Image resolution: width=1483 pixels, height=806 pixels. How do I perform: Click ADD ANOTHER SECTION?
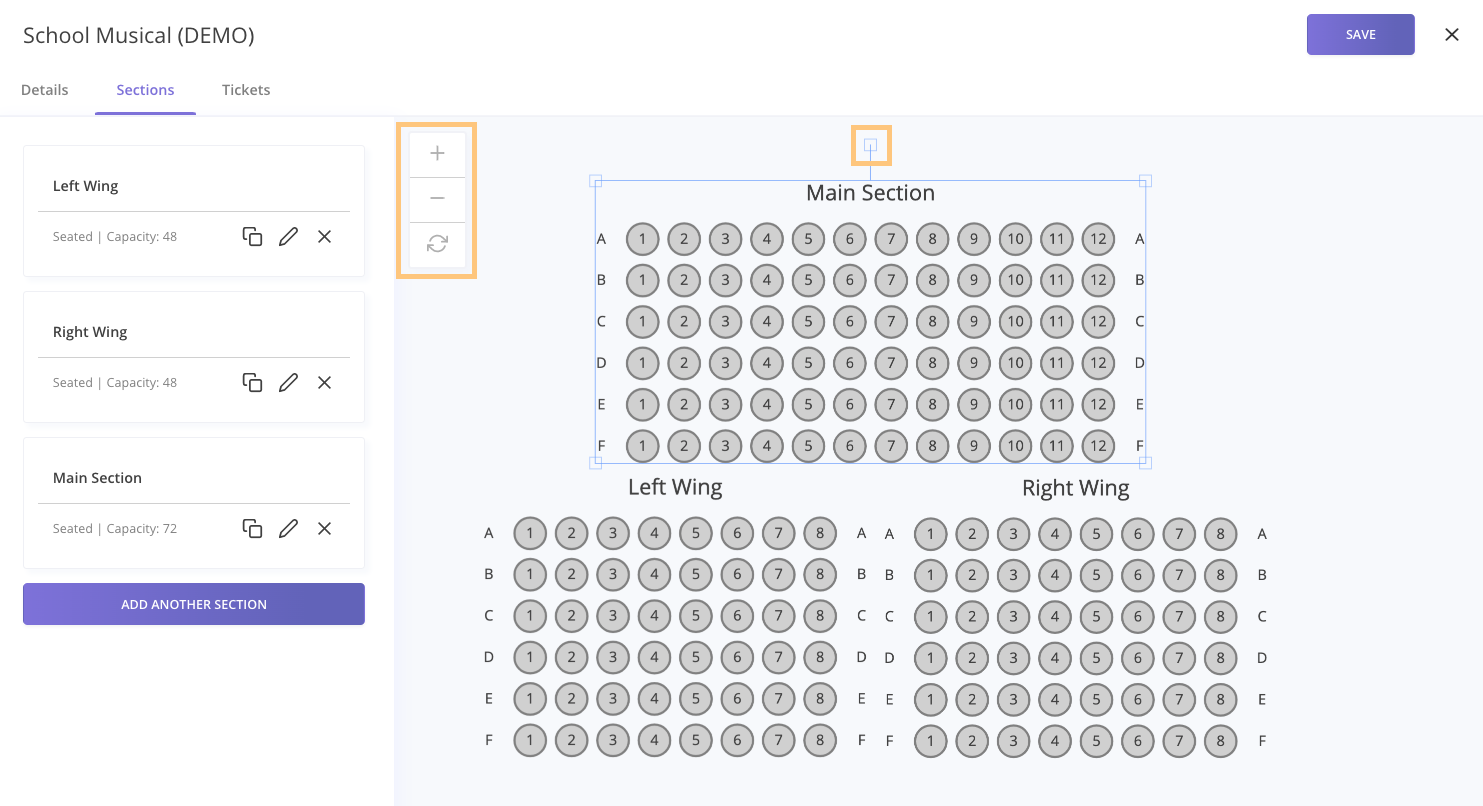point(193,604)
